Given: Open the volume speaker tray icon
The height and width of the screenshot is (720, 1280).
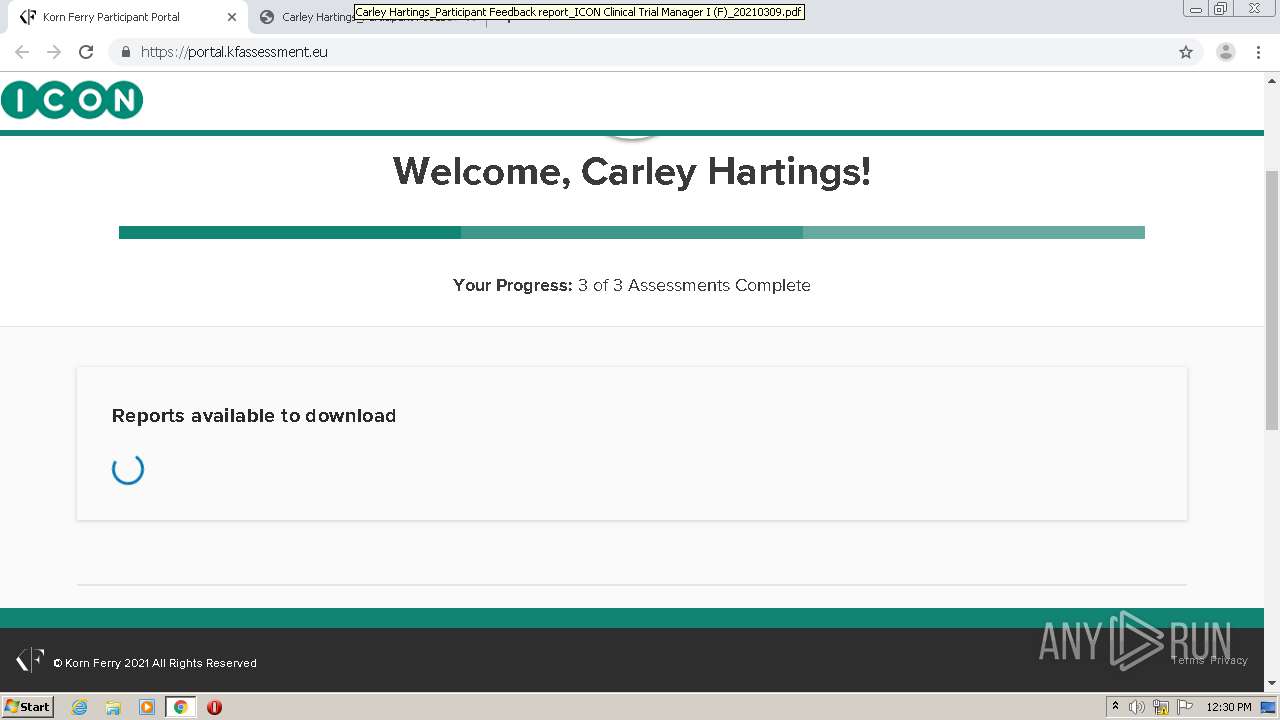Looking at the screenshot, I should click(1137, 707).
